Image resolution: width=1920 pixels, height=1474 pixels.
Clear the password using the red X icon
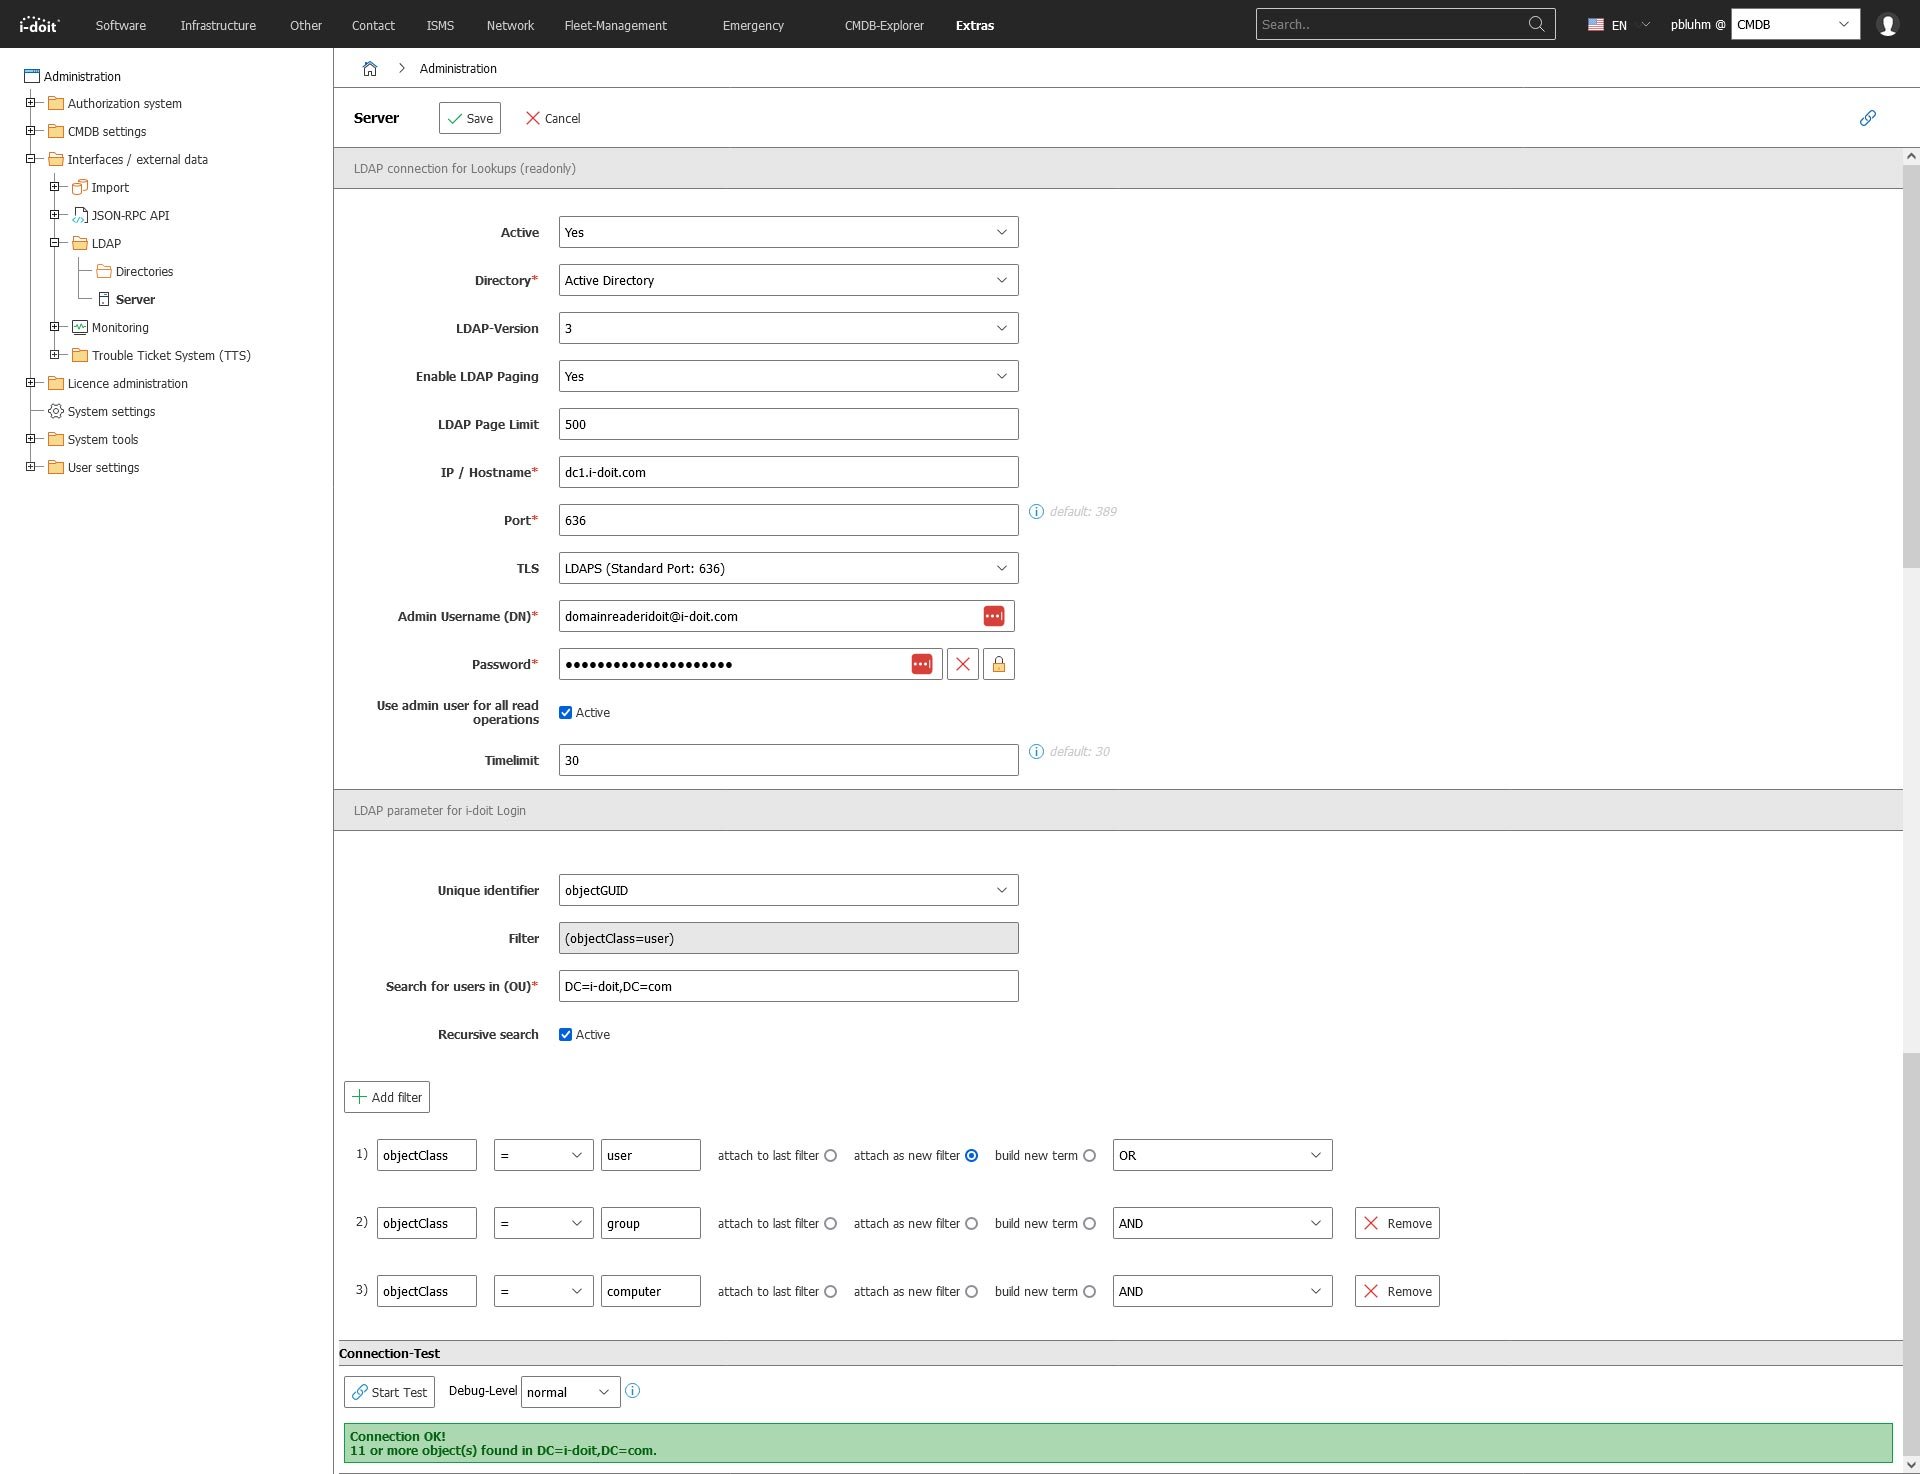pos(963,663)
